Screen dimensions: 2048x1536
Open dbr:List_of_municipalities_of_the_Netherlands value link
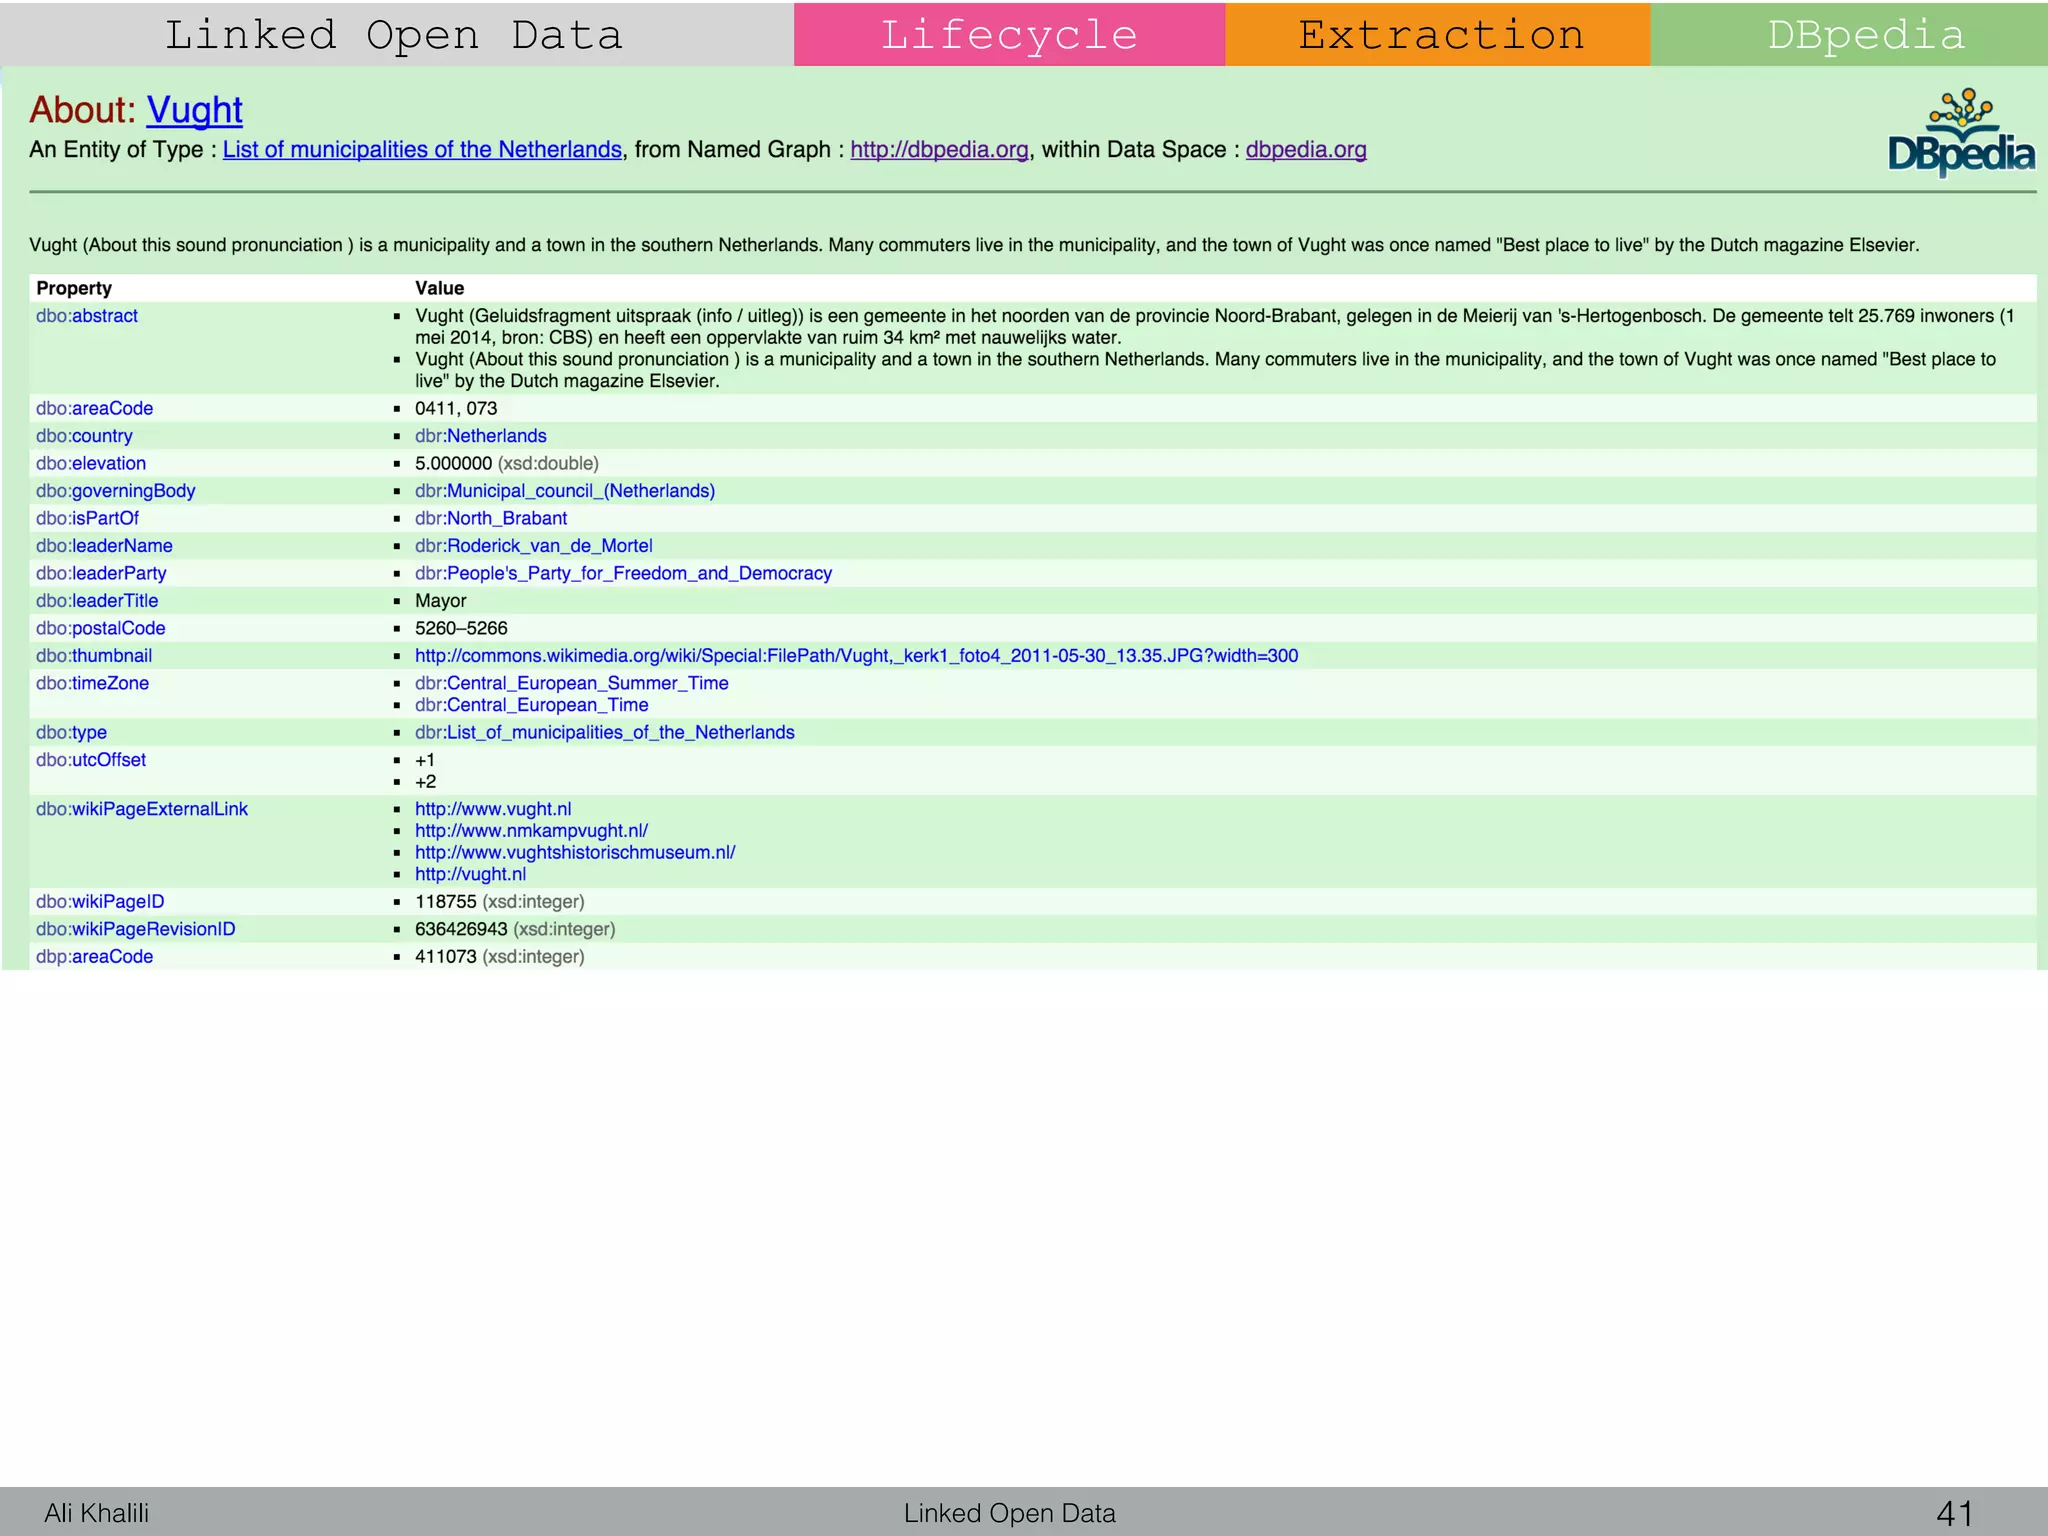[605, 733]
